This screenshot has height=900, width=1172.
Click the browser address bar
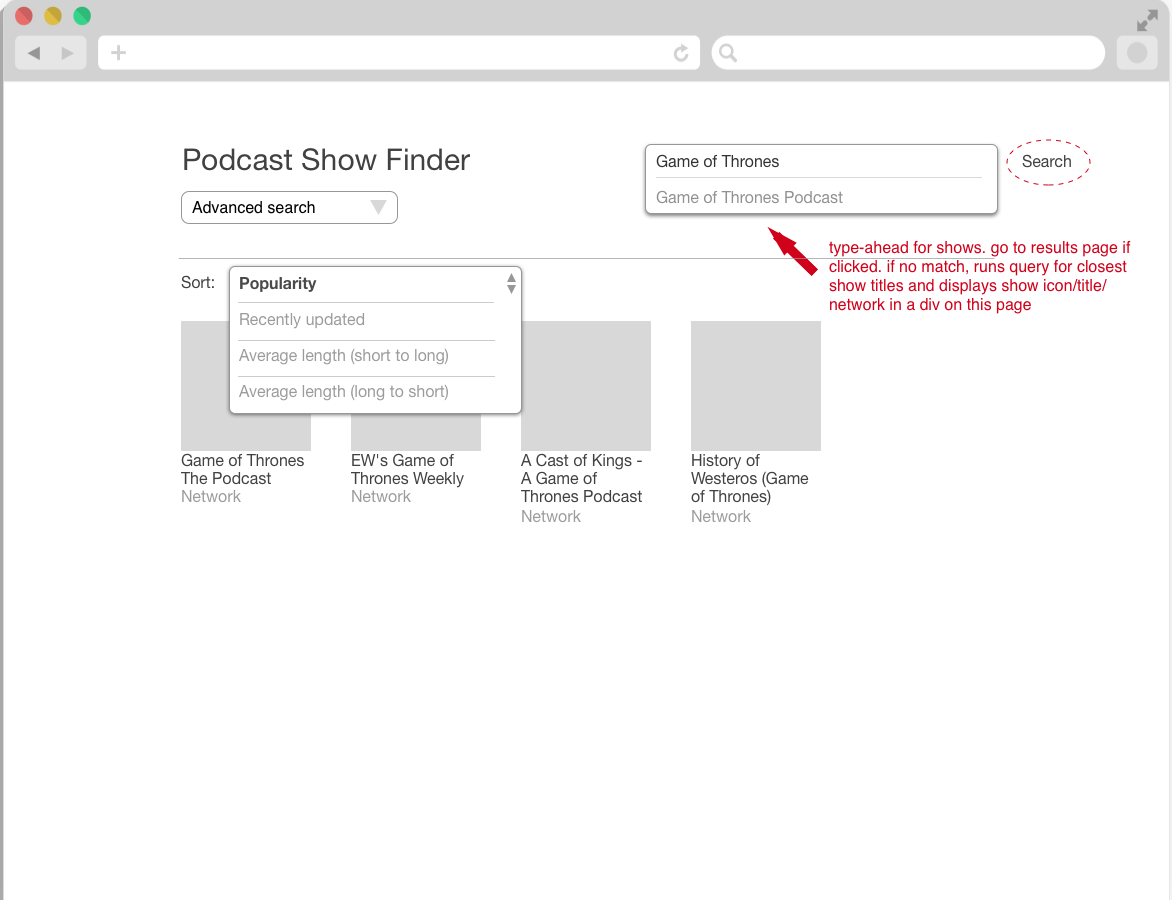pyautogui.click(x=399, y=53)
